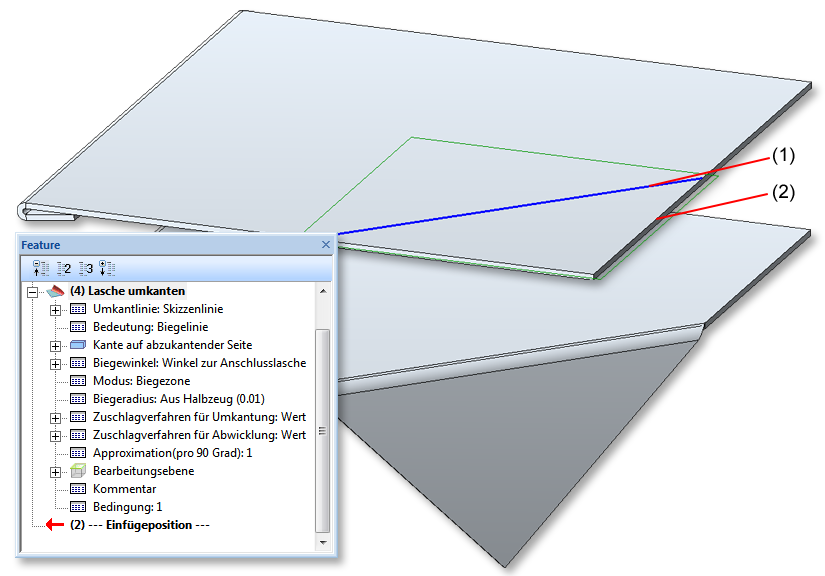Expand the Umkantlinie: Skizzenlinie entry
Screen dimensions: 825x576
click(55, 310)
